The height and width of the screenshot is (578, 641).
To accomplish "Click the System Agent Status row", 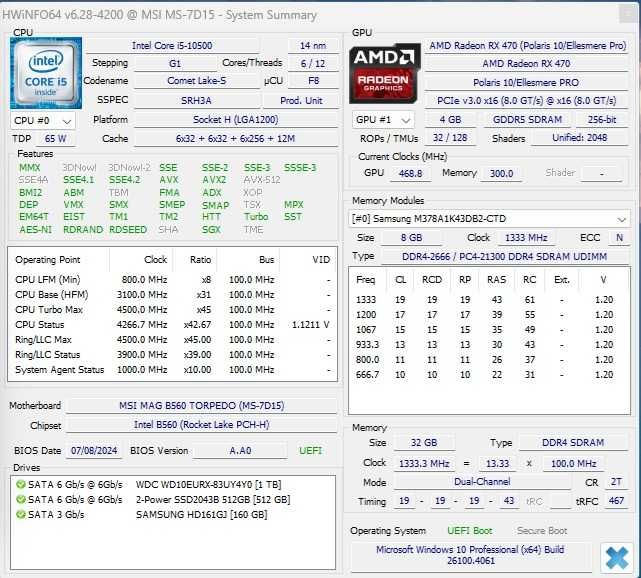I will coord(172,370).
